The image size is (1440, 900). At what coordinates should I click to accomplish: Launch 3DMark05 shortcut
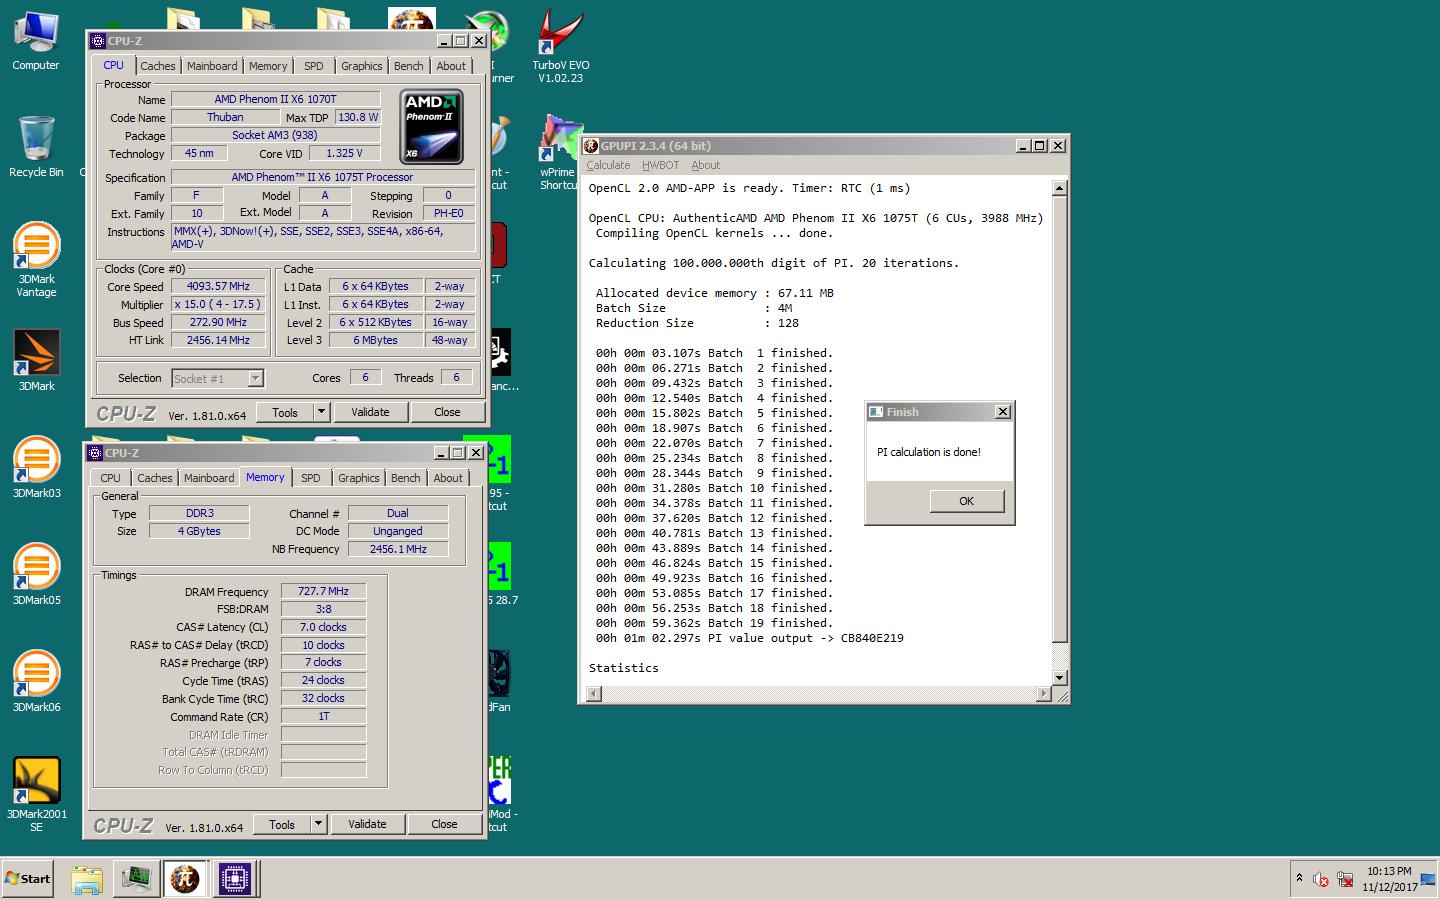[36, 574]
